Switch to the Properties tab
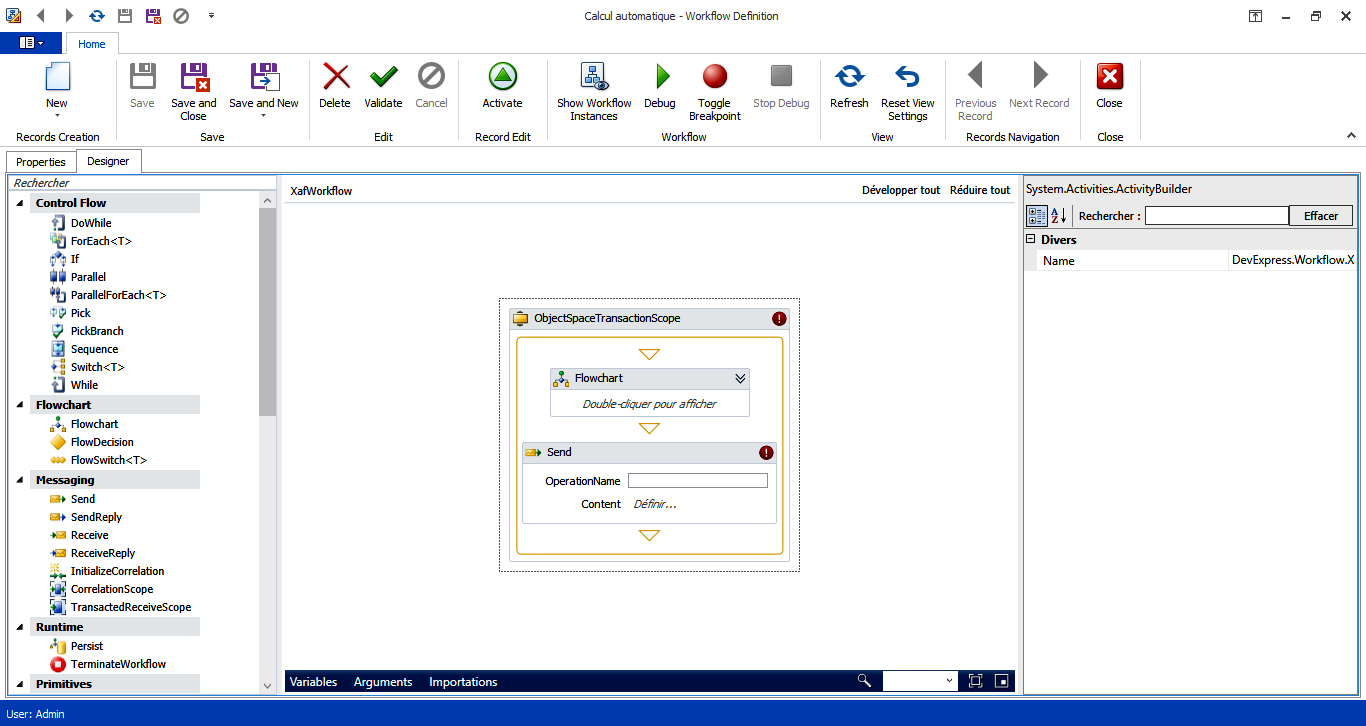This screenshot has width=1366, height=726. [x=41, y=161]
